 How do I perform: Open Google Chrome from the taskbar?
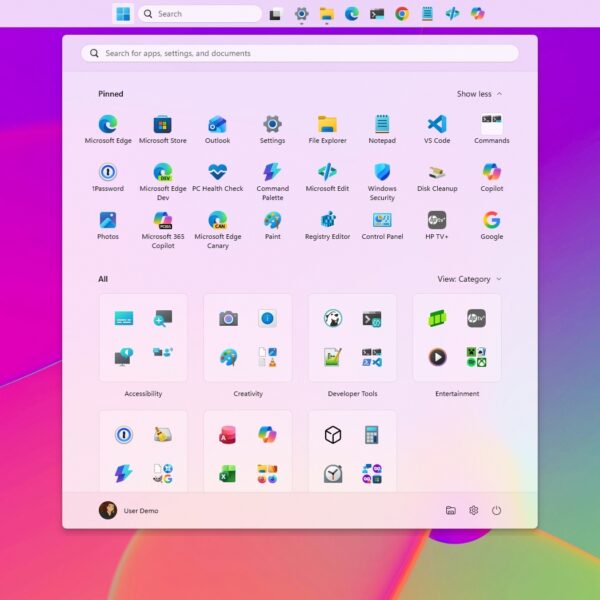point(402,14)
